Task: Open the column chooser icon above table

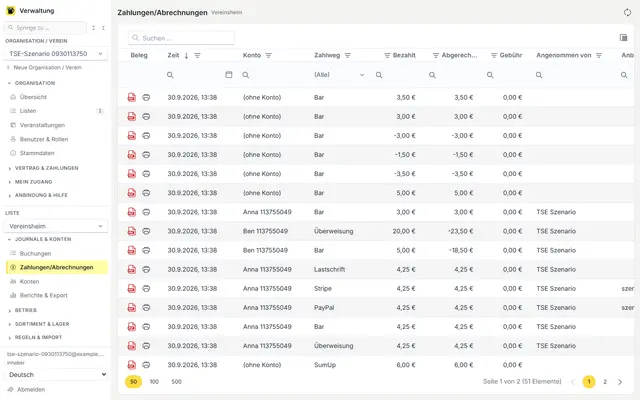Action: coord(623,38)
